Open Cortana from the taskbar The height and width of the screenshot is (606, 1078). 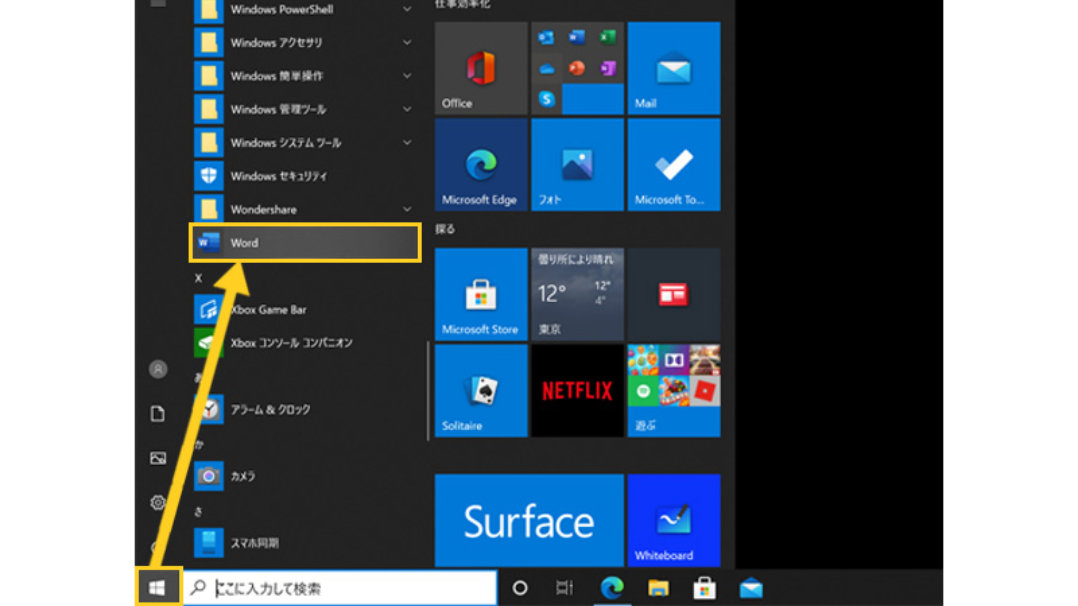[520, 587]
